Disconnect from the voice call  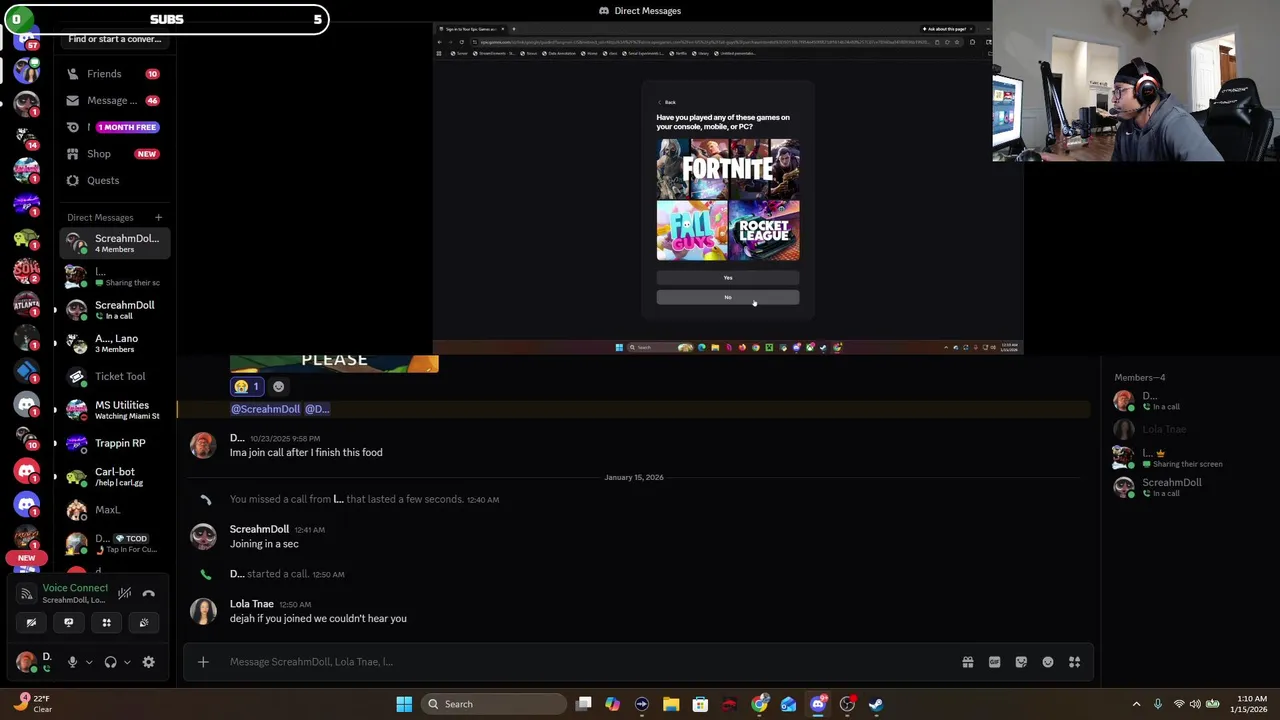tap(148, 593)
